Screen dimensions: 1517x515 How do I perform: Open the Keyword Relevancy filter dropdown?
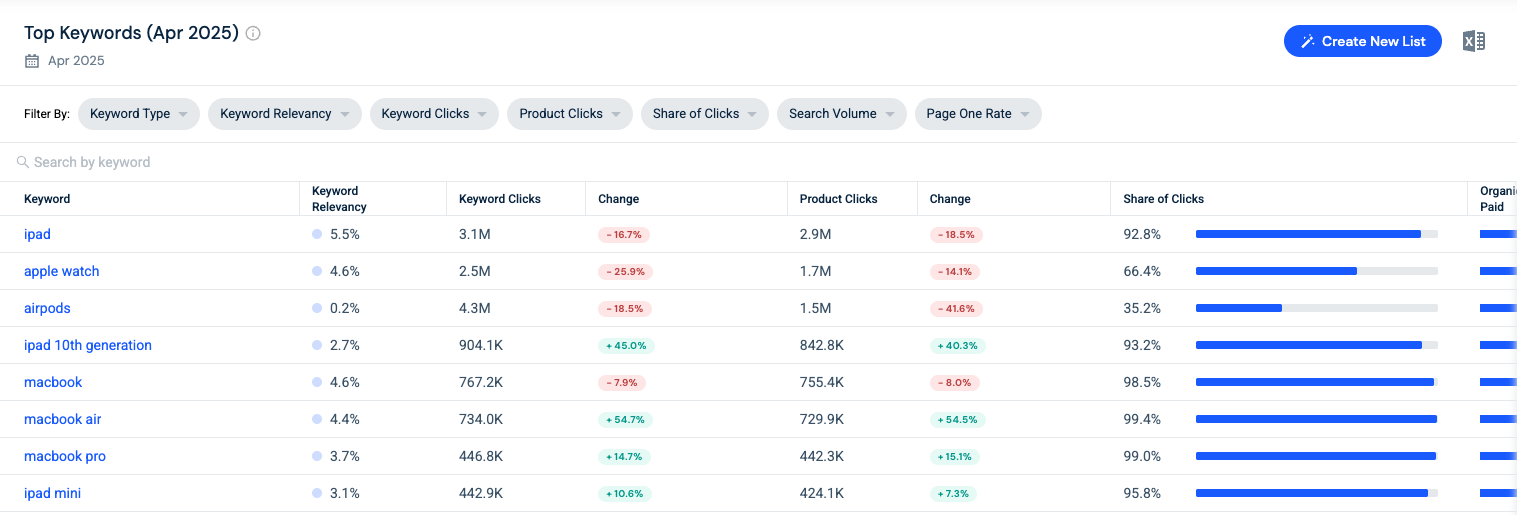pyautogui.click(x=285, y=114)
